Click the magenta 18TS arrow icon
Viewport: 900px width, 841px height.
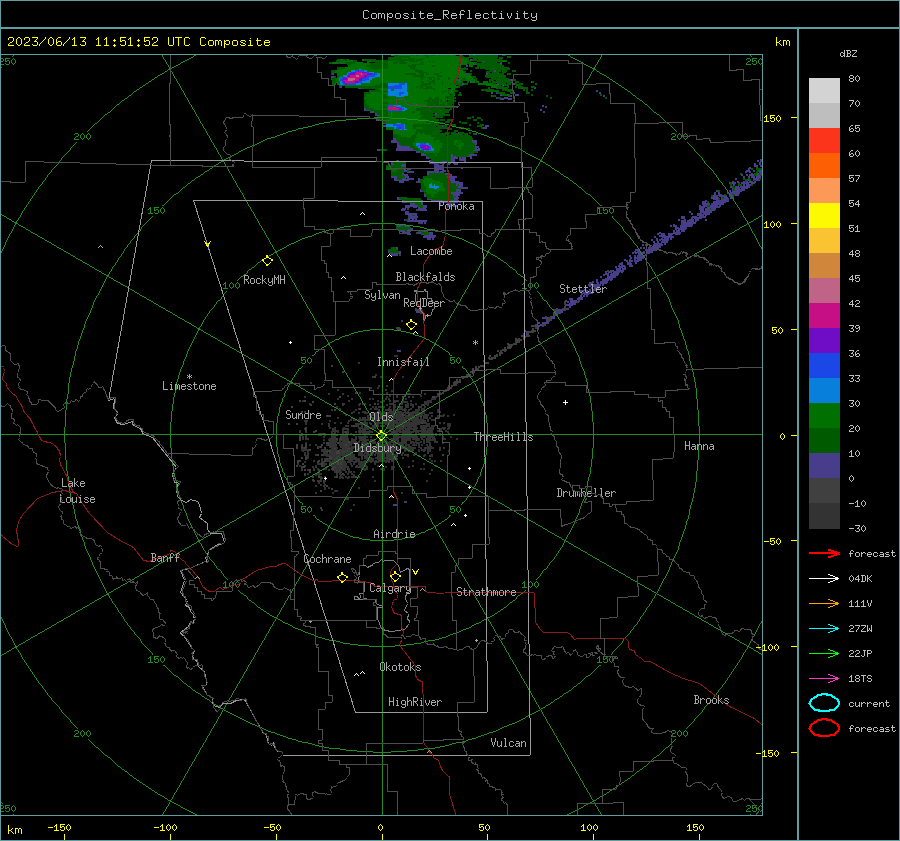coord(824,678)
